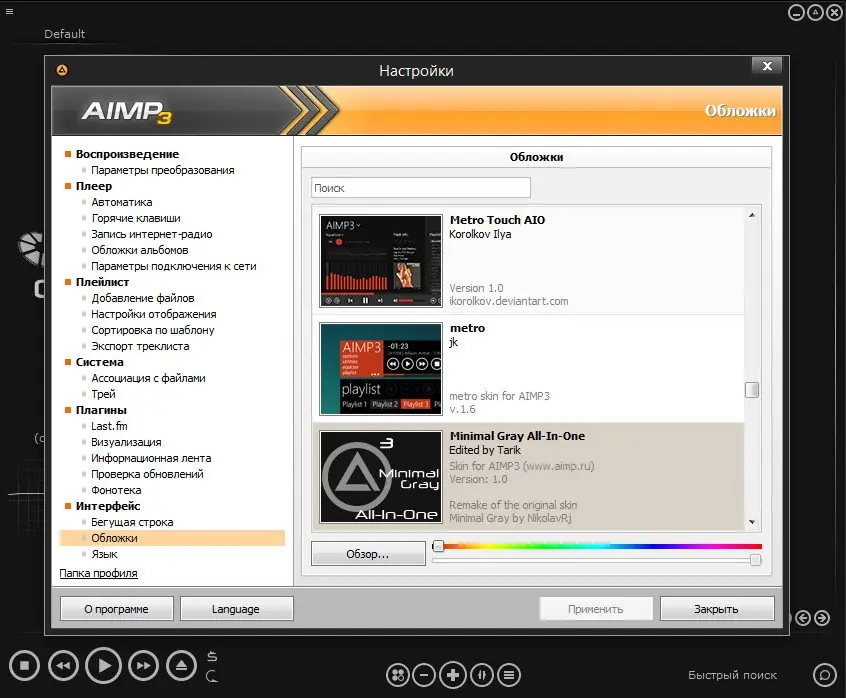Click the four-dot playlist manager icon

pos(398,675)
